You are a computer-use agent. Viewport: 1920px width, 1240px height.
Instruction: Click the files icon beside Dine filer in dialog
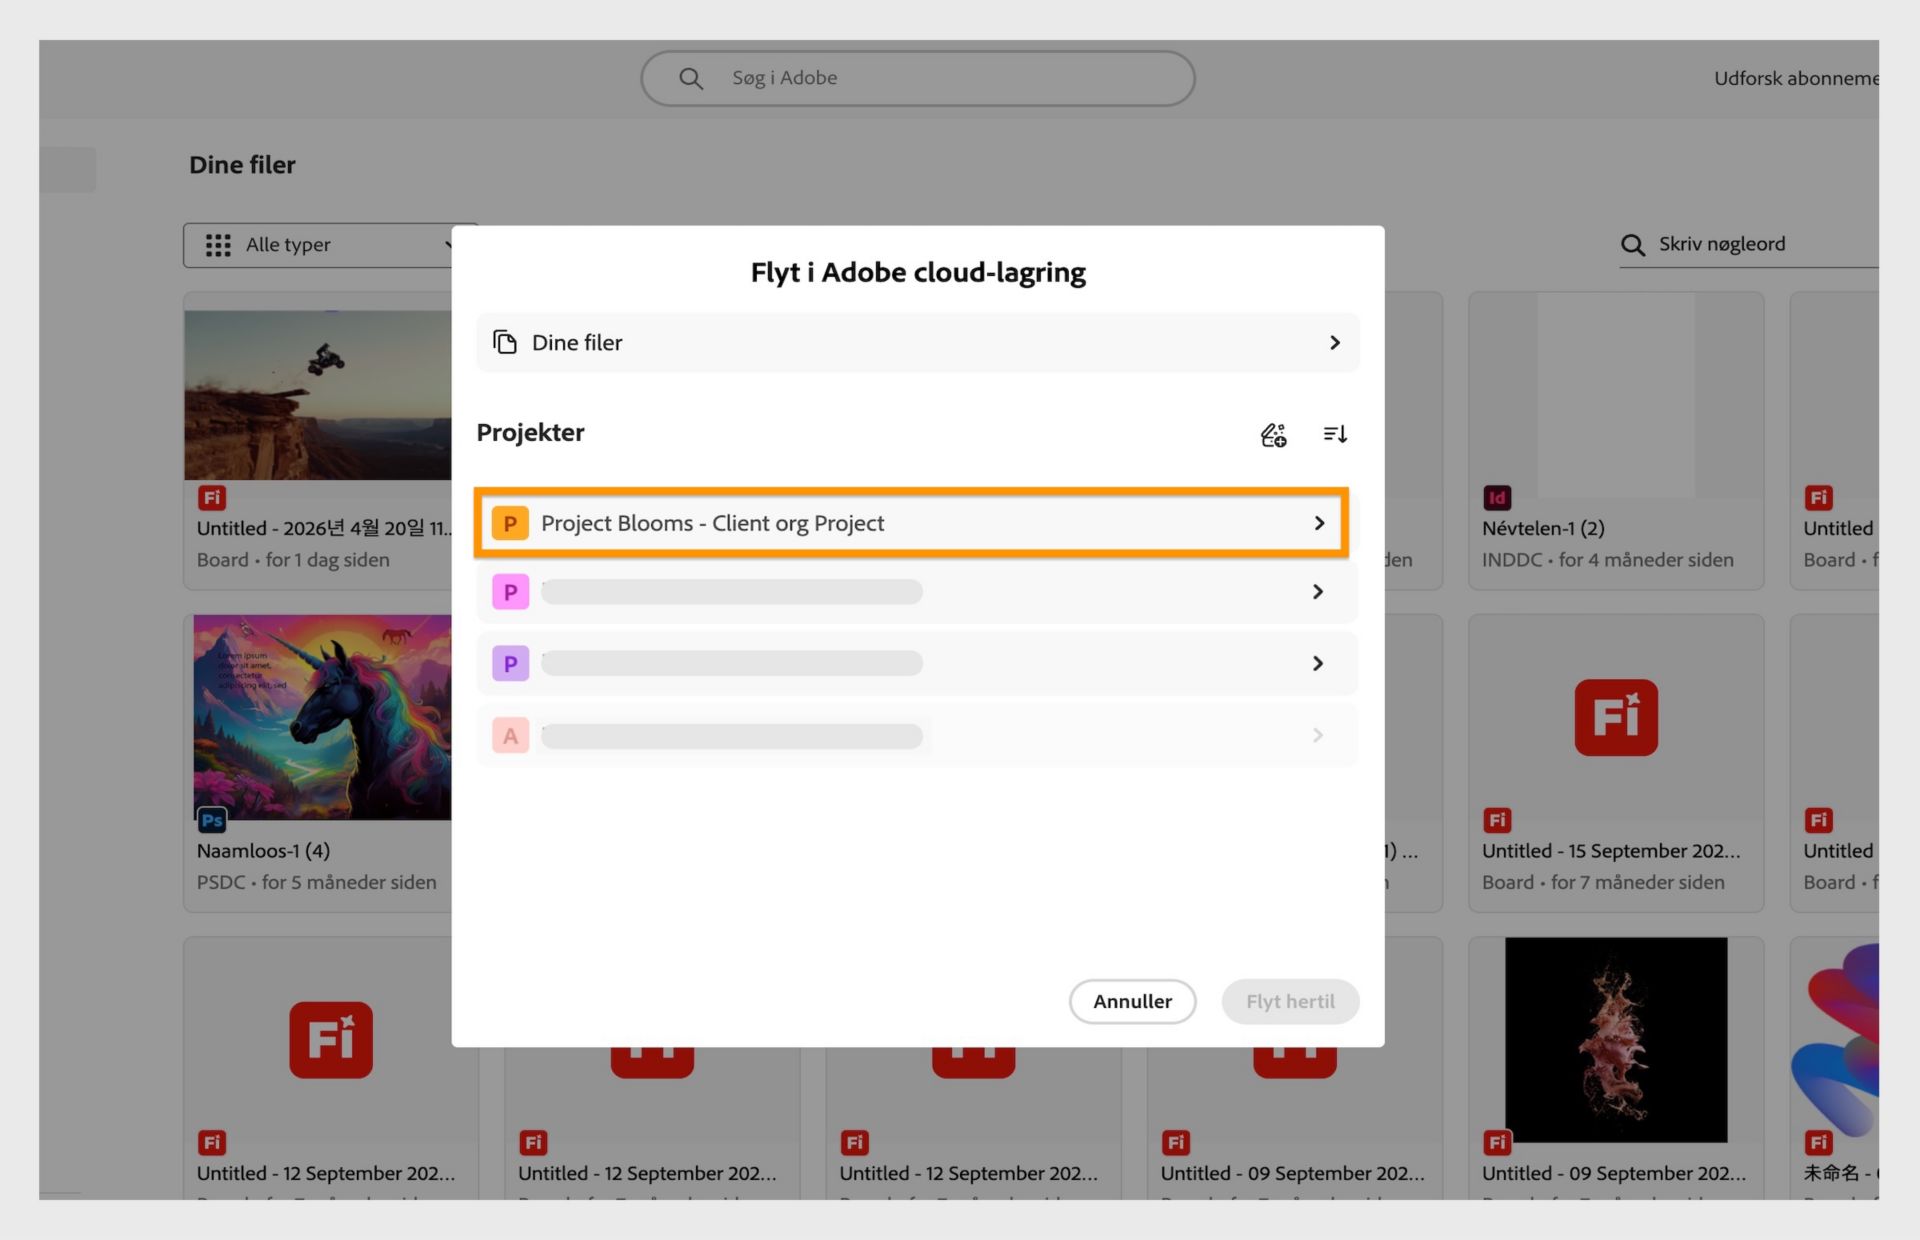(x=505, y=342)
